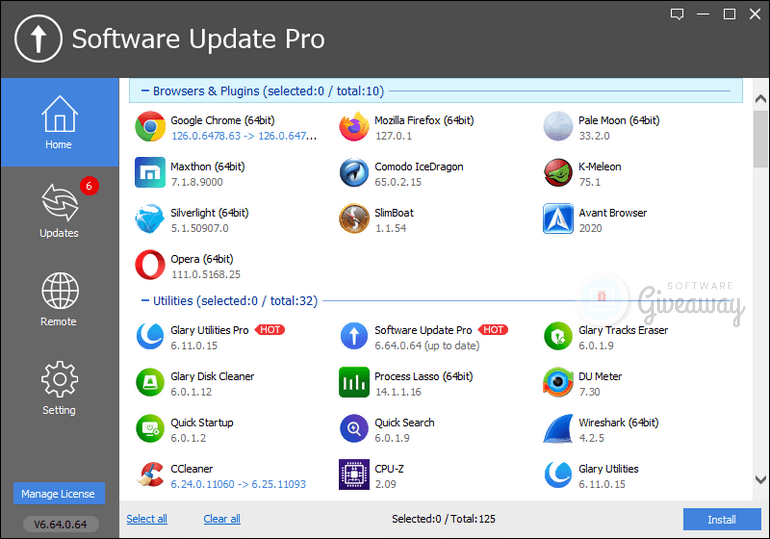Click the 6 updates notification badge
The width and height of the screenshot is (770, 539).
(89, 186)
